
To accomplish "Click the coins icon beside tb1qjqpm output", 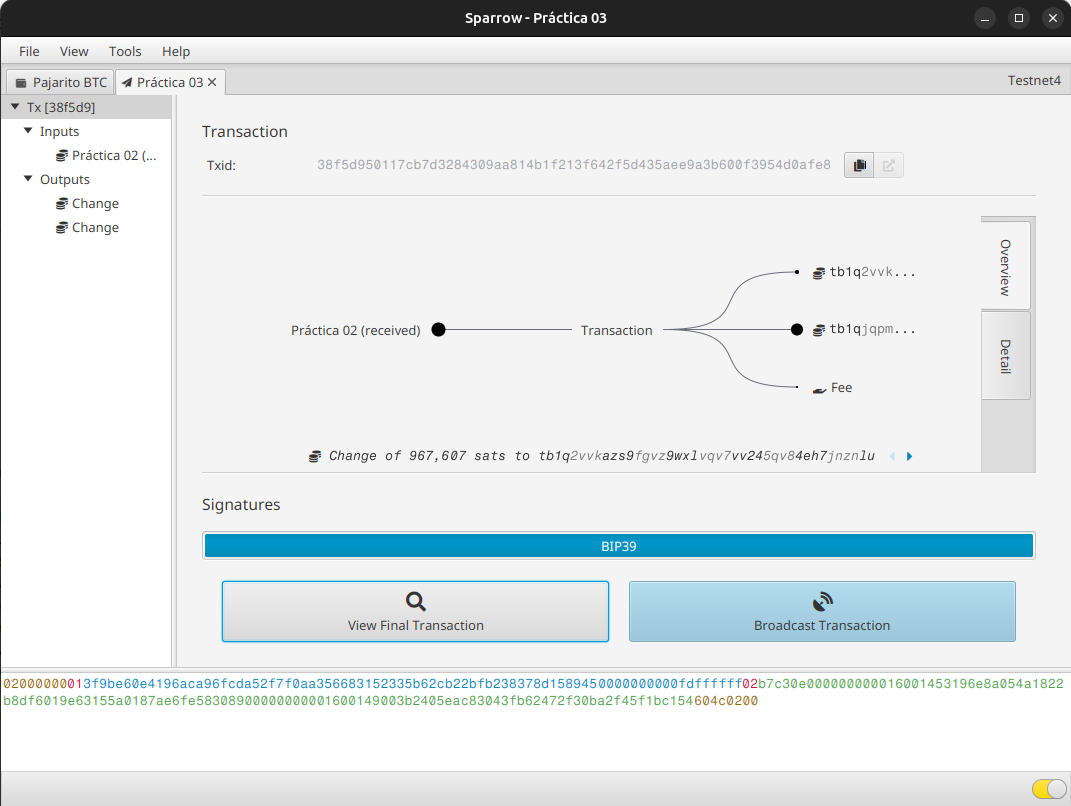I will point(818,330).
